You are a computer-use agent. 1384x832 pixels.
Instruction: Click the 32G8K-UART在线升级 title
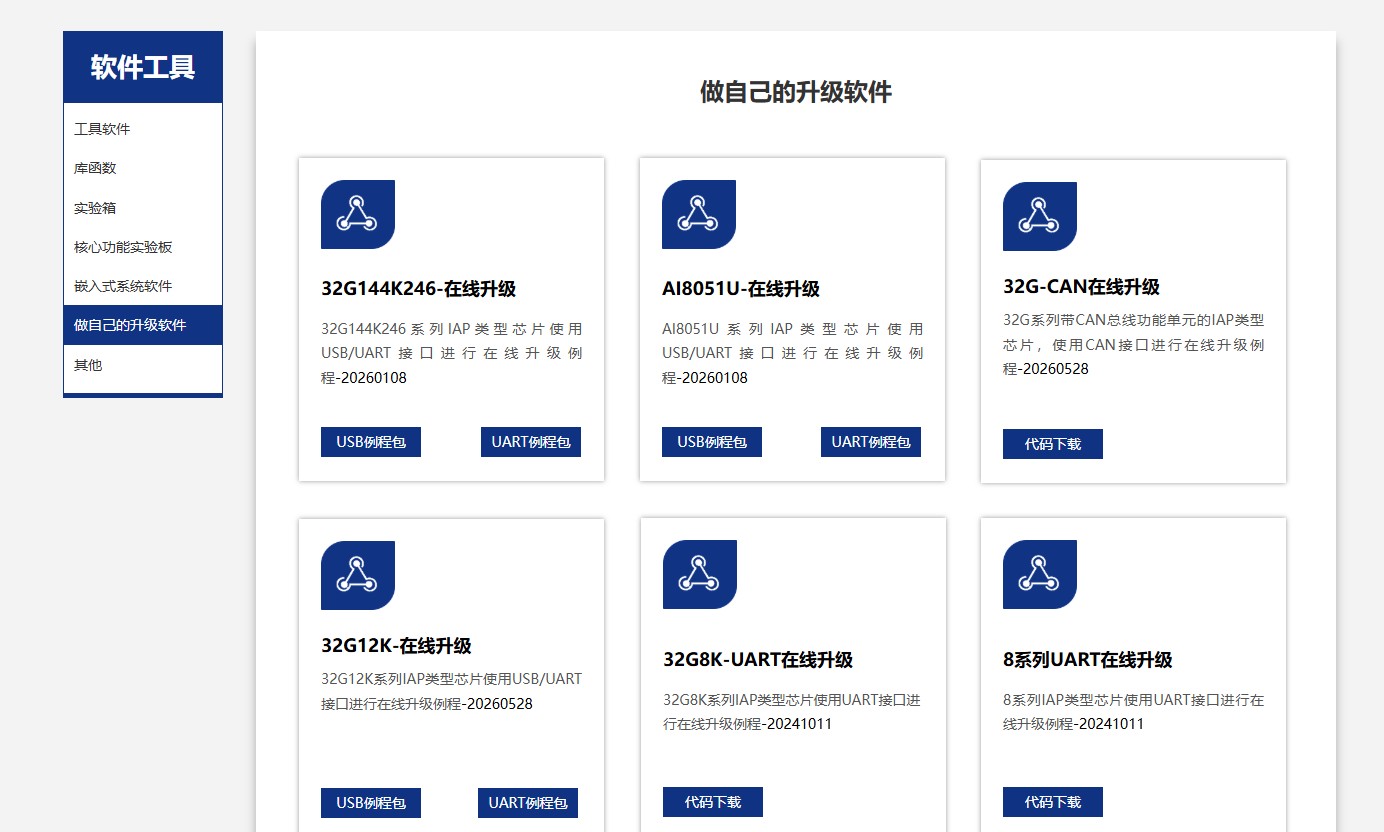coord(758,660)
